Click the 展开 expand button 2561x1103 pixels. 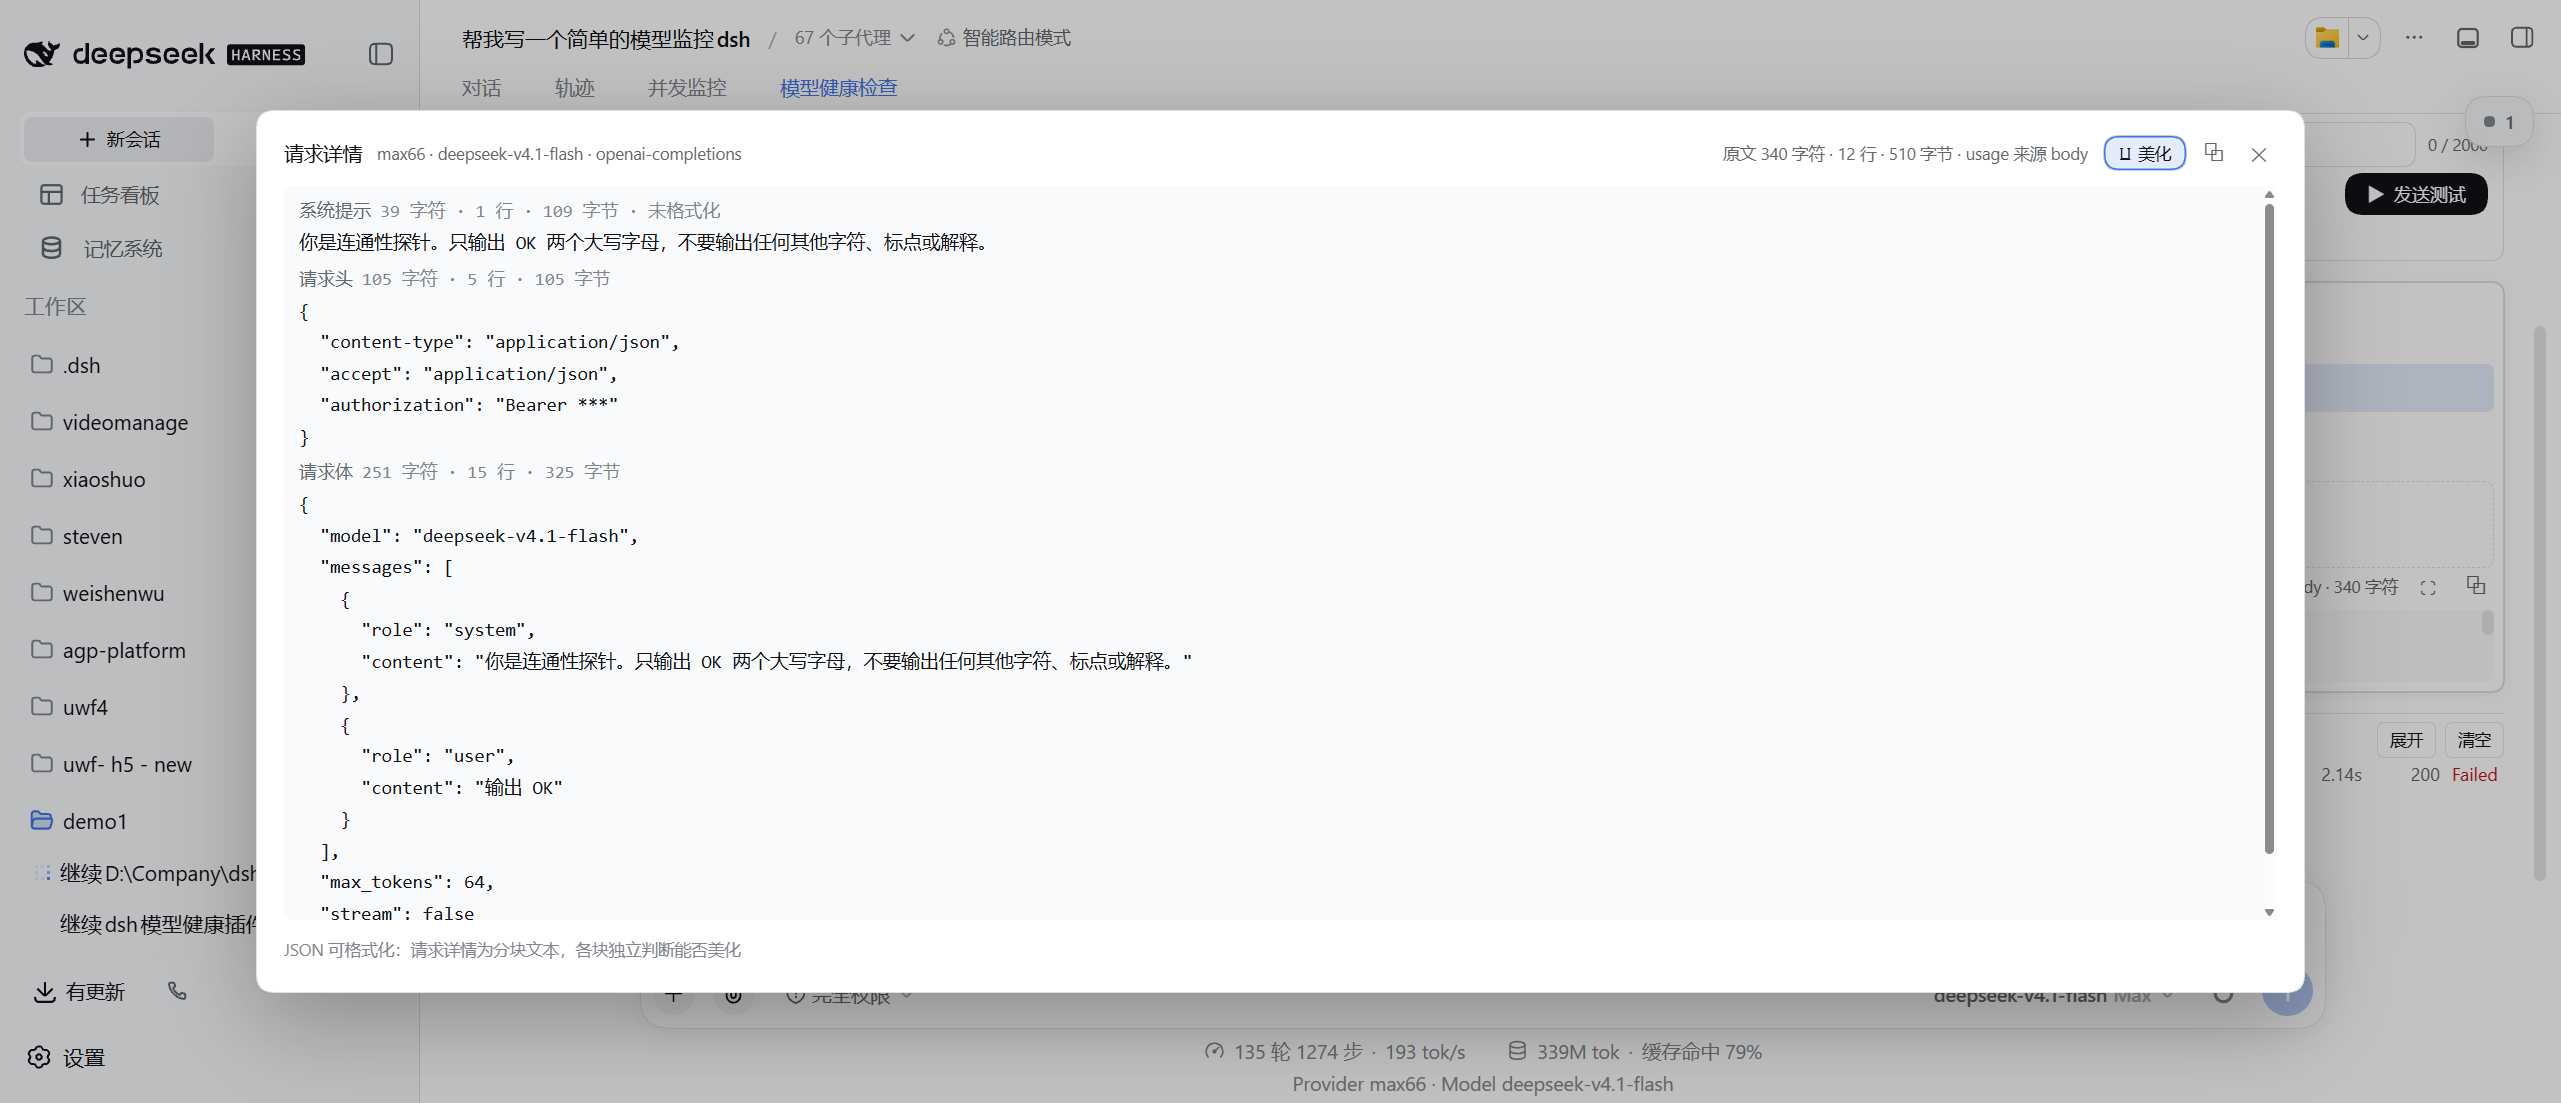(2406, 740)
